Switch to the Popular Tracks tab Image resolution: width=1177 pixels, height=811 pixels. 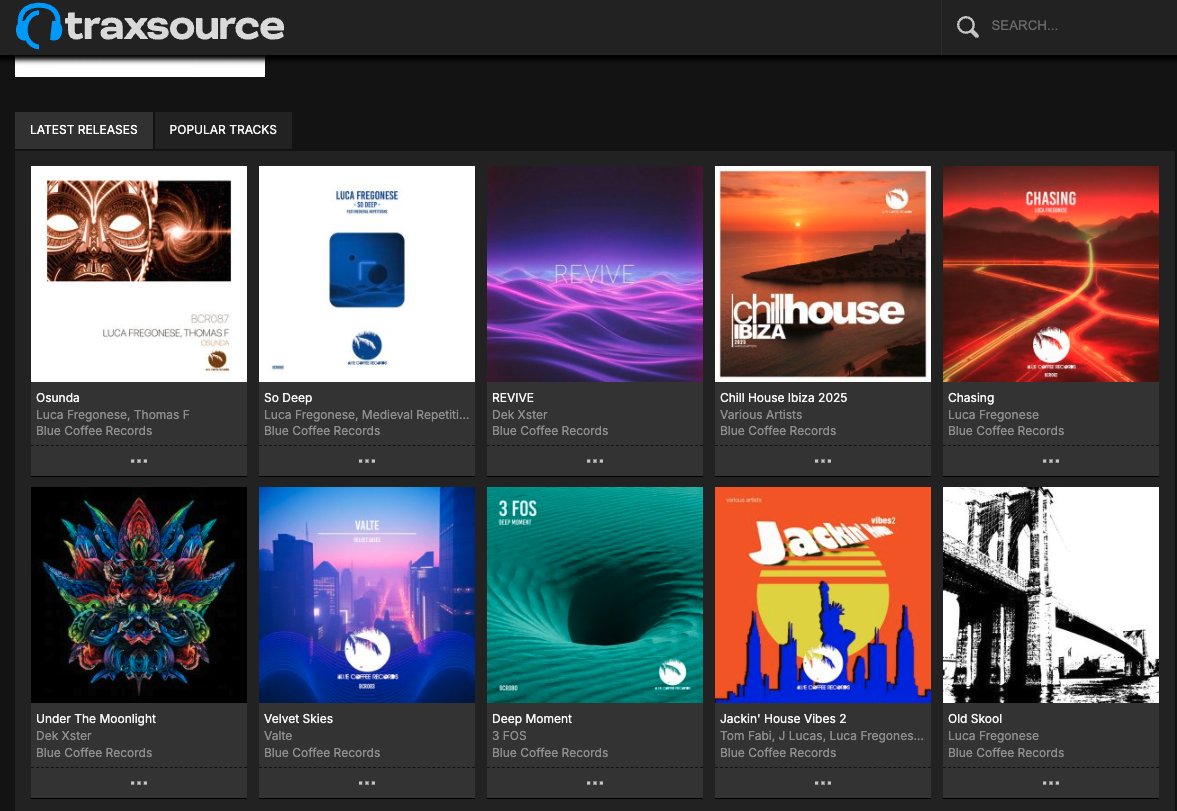[x=223, y=130]
